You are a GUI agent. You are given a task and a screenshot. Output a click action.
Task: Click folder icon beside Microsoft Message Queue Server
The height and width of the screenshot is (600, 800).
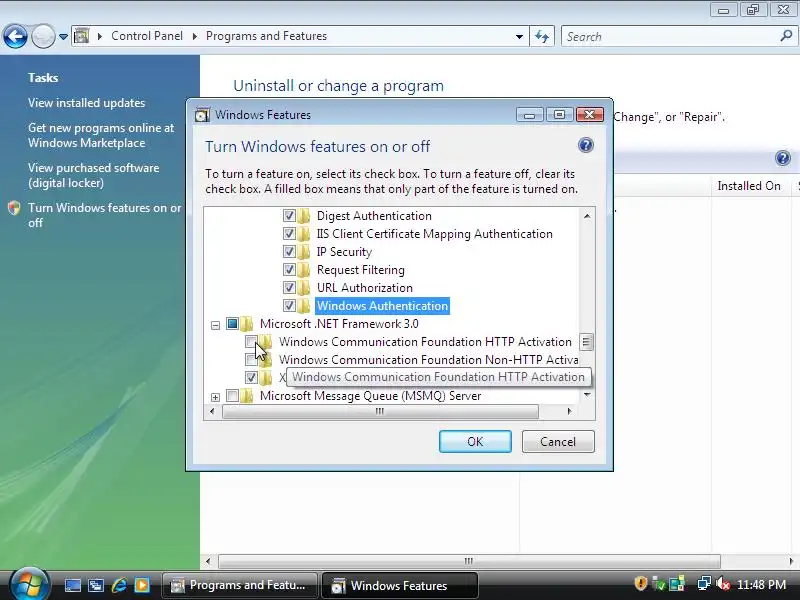[247, 395]
